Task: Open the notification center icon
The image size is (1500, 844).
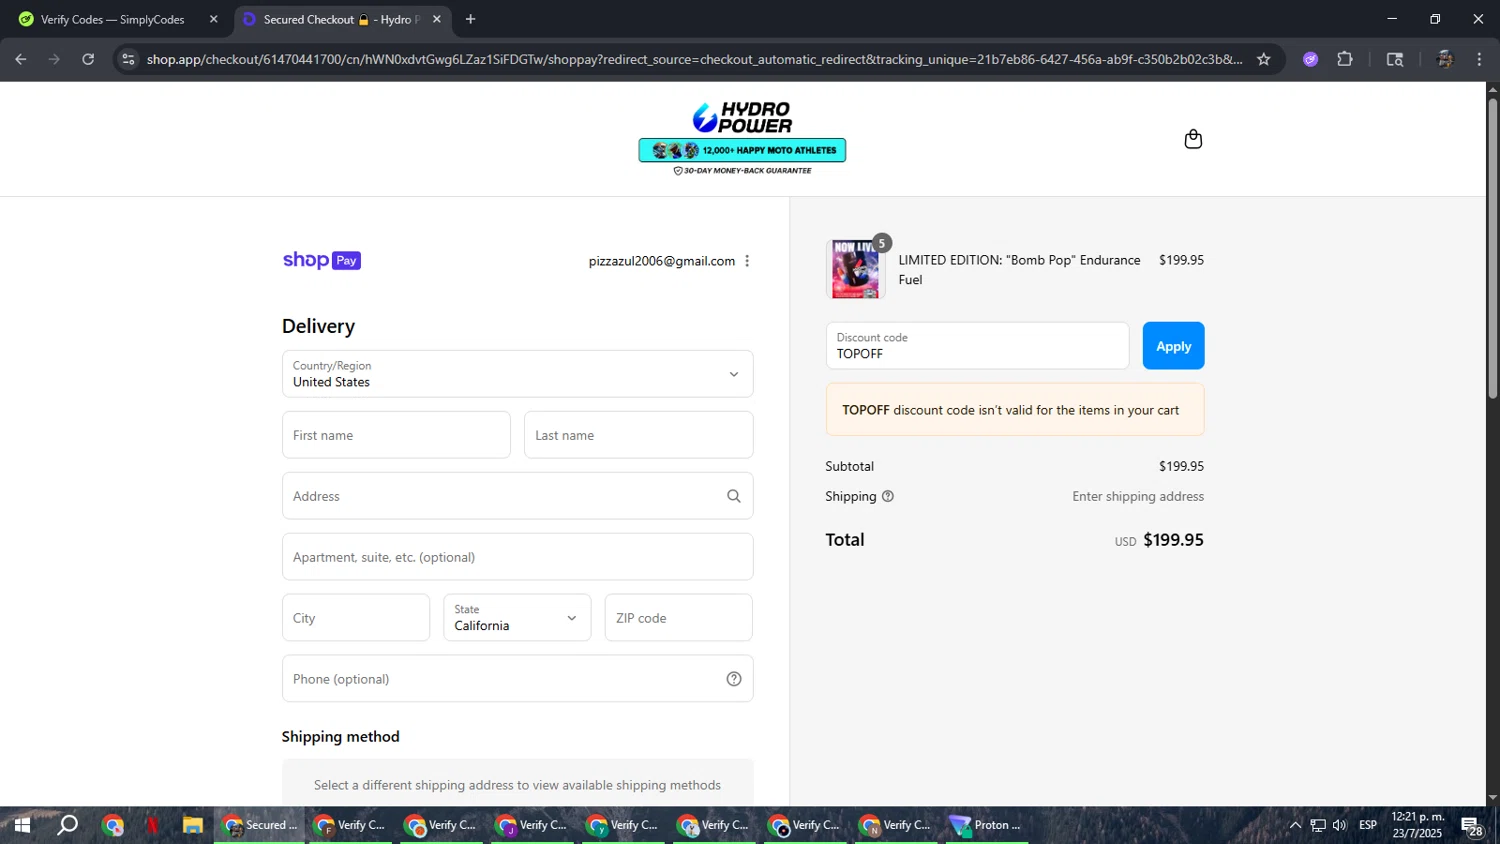Action: pos(1472,826)
